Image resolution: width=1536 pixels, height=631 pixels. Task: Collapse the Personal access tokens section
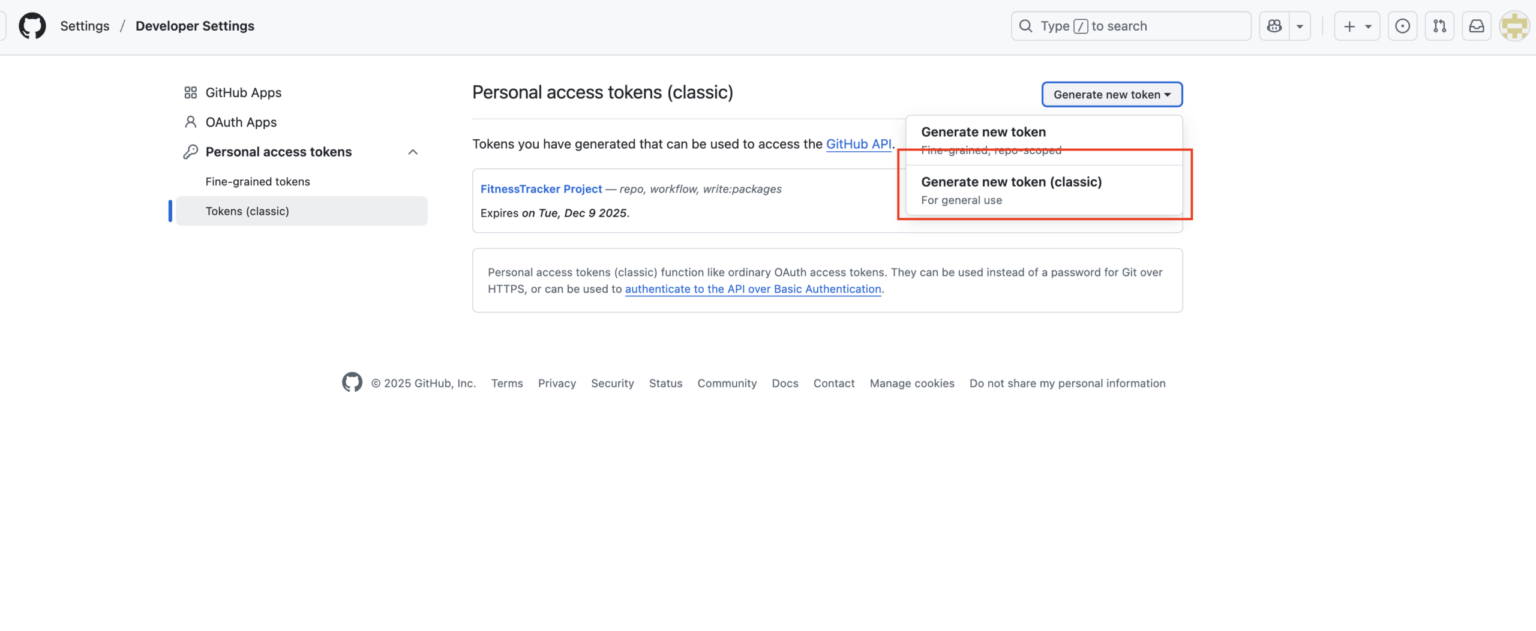413,152
